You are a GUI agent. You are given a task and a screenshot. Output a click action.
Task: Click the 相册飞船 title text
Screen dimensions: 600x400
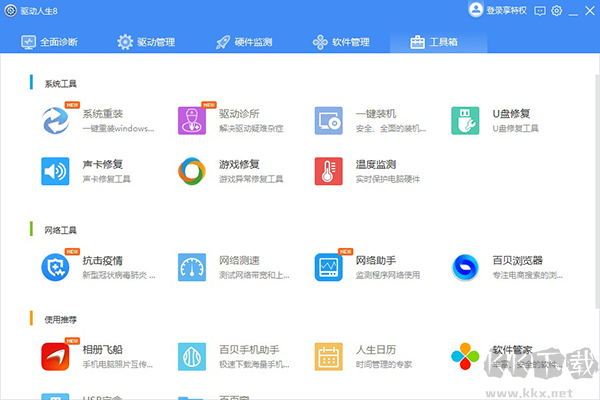pos(103,350)
